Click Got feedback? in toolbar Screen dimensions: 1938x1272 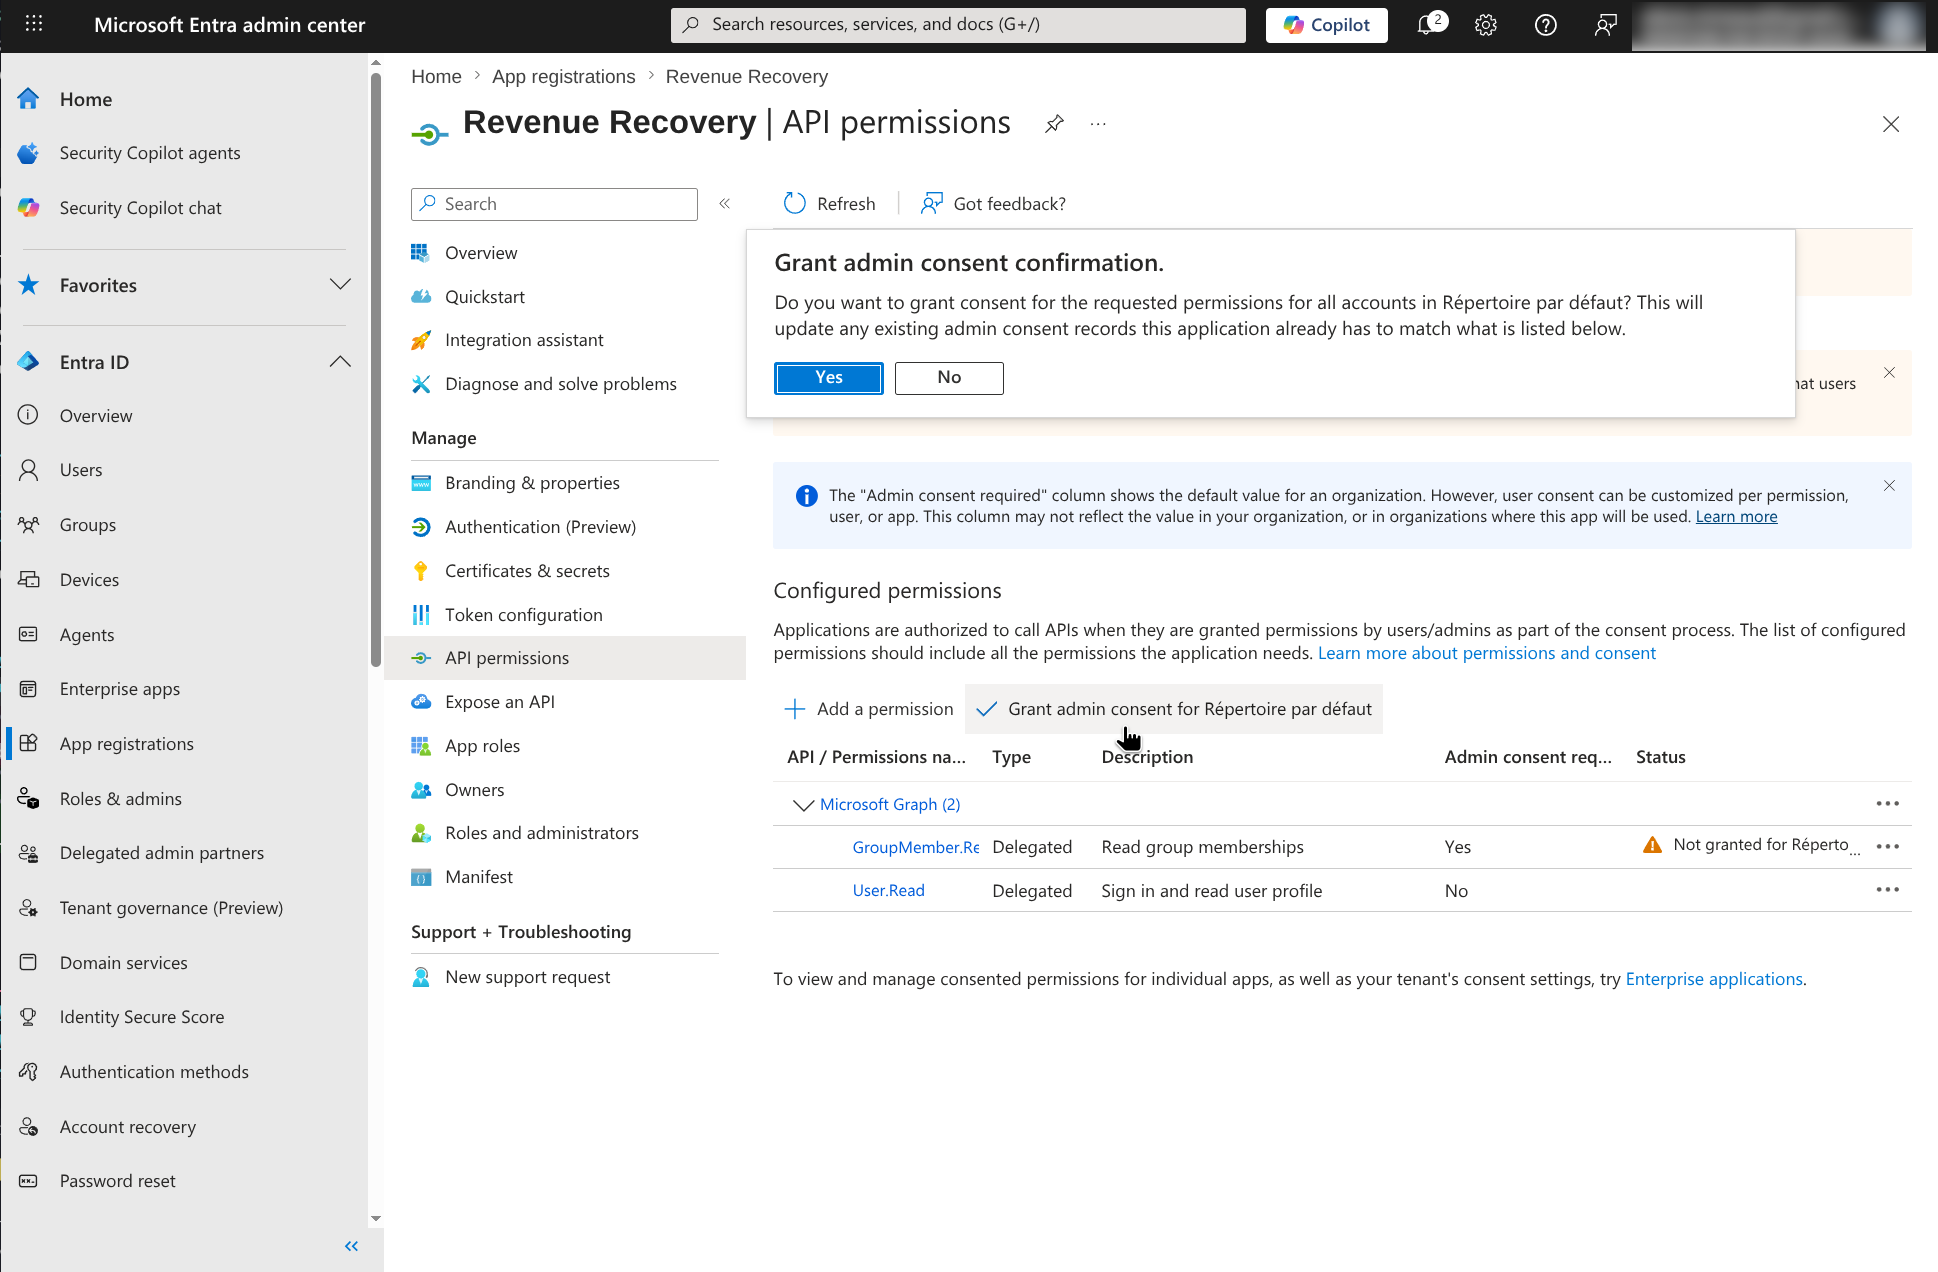pos(994,204)
